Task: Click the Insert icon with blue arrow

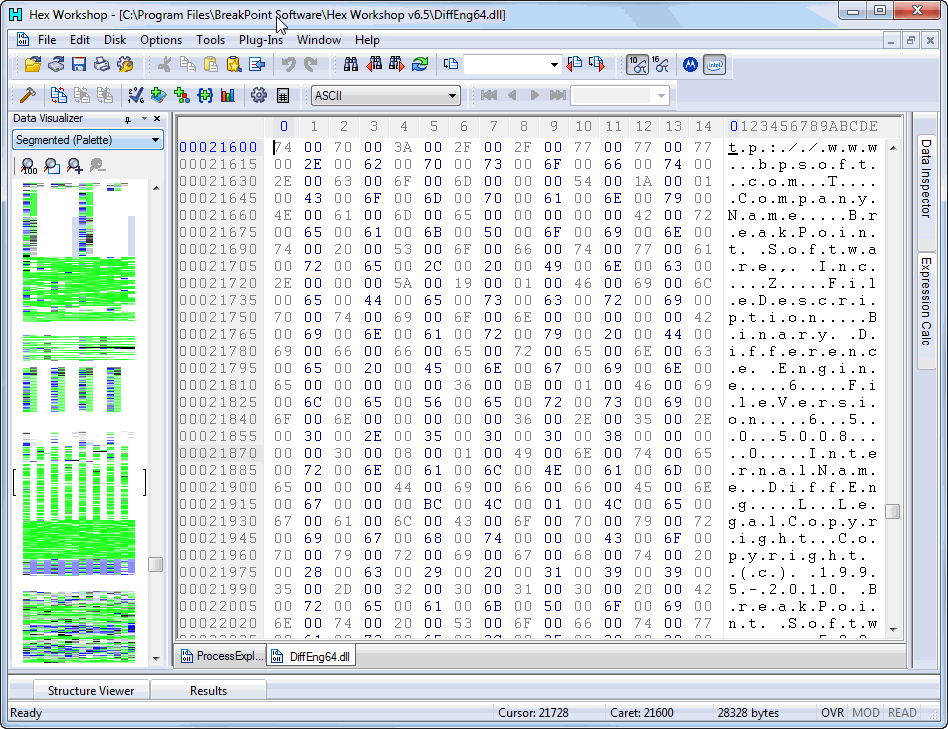Action: [257, 64]
